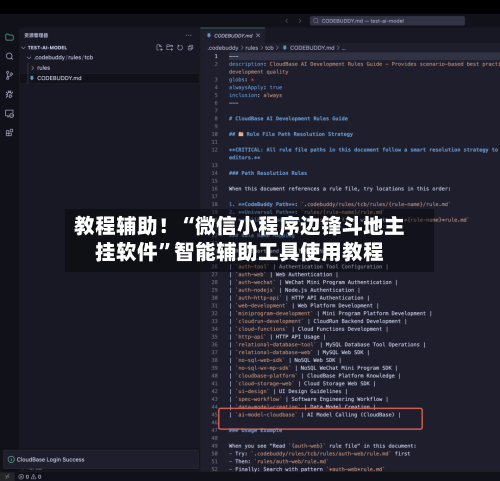The width and height of the screenshot is (500, 481).
Task: Click the 'ai-model-cloudbase' table row
Action: [315, 415]
